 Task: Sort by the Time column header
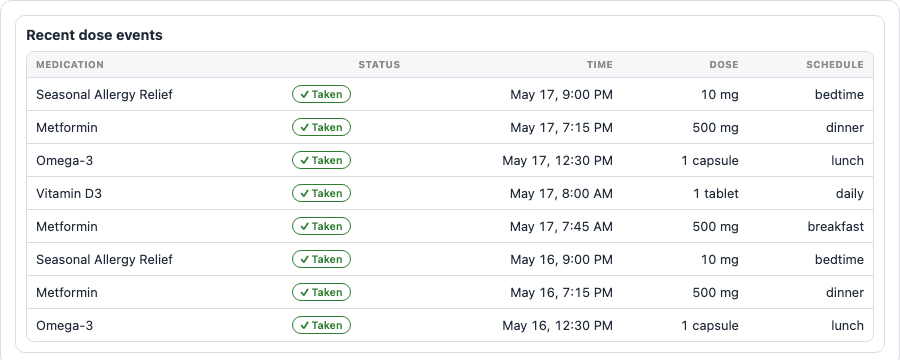(x=599, y=65)
